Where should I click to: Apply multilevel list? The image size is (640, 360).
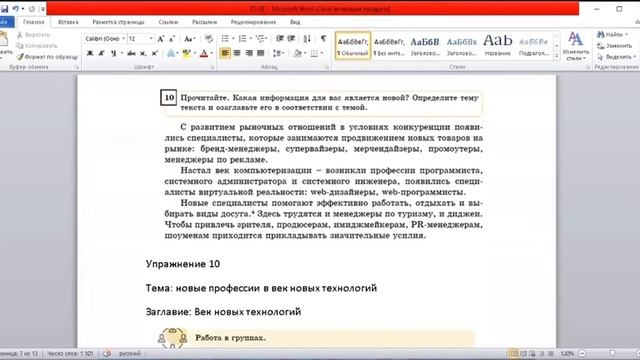tap(260, 39)
